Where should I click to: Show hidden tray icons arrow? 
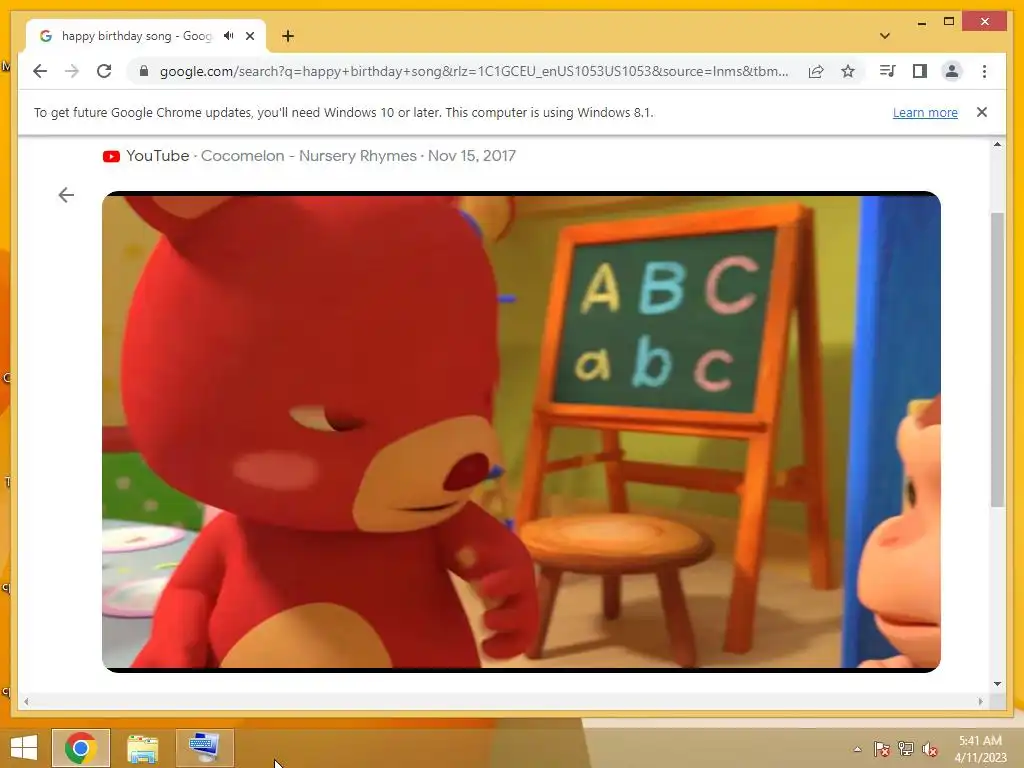coord(857,749)
